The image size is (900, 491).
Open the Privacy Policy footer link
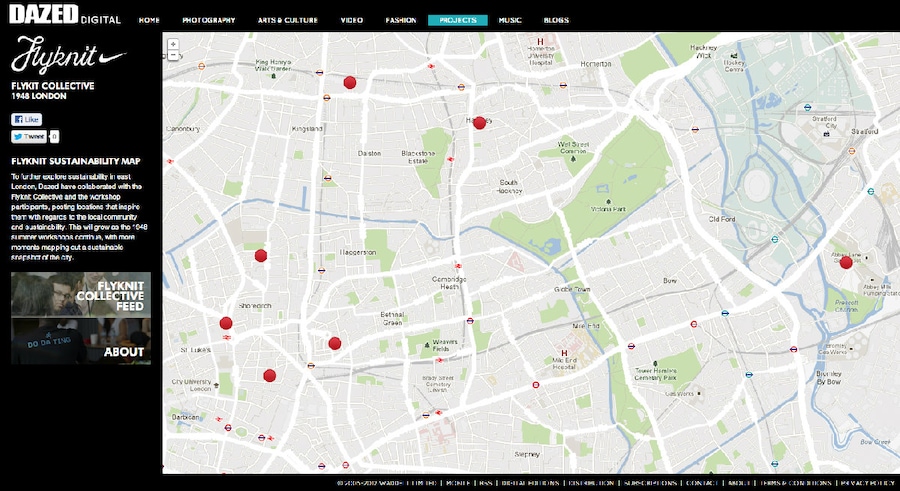865,482
